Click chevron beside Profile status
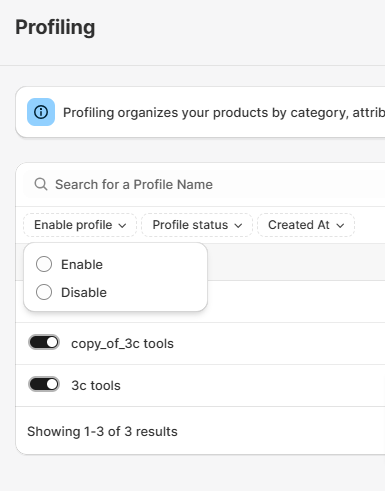The height and width of the screenshot is (491, 385). (x=238, y=226)
